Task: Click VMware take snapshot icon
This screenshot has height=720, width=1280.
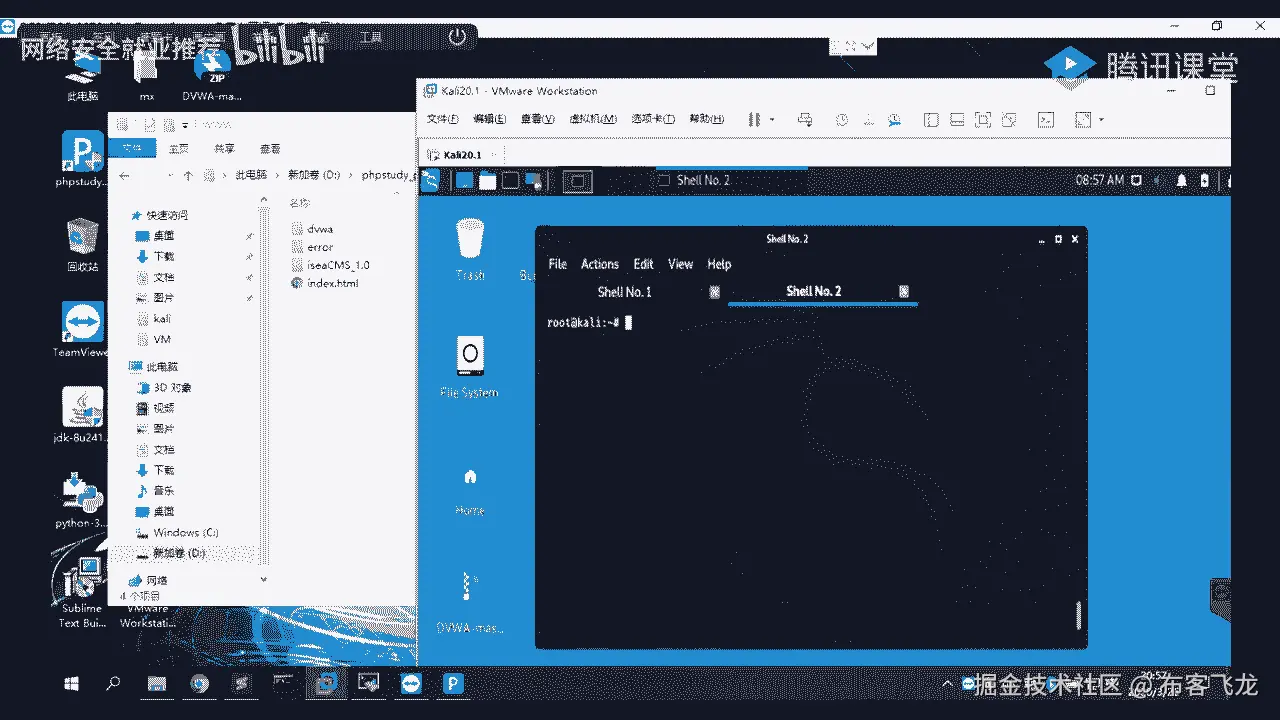Action: click(x=842, y=120)
